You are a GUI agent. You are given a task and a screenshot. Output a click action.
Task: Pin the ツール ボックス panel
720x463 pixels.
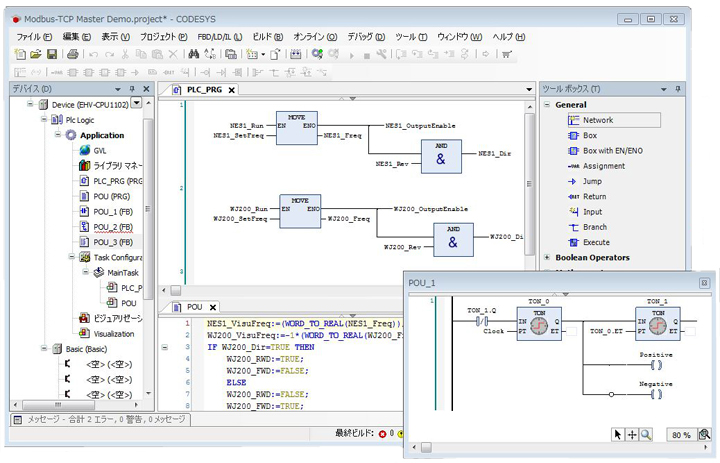coord(678,89)
